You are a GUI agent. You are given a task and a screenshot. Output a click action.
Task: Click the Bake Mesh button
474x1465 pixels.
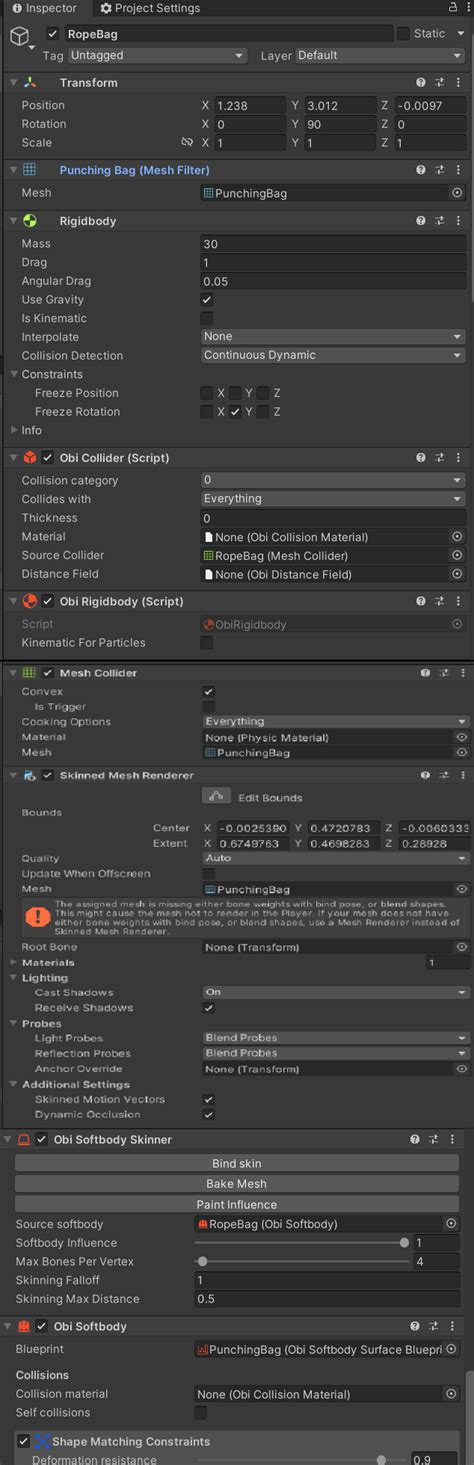(x=237, y=1184)
